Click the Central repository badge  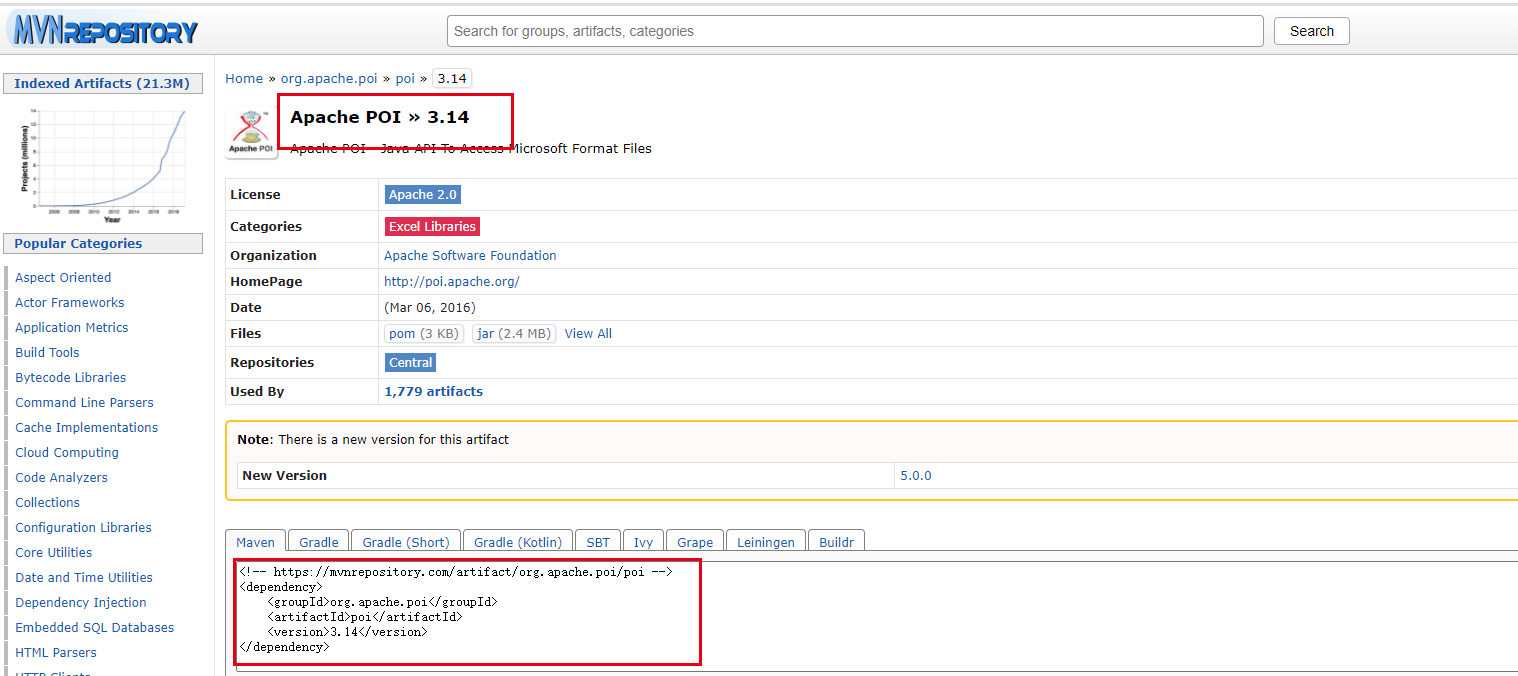pyautogui.click(x=411, y=363)
